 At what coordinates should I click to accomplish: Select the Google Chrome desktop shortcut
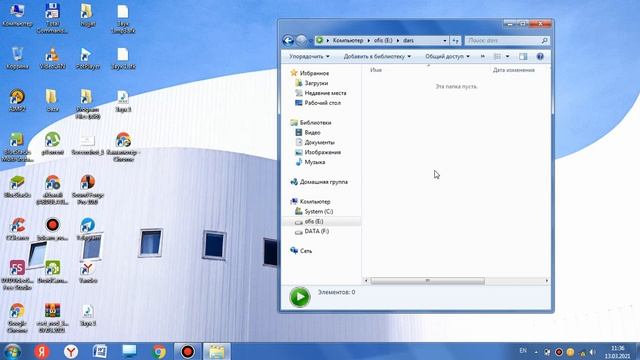17,318
